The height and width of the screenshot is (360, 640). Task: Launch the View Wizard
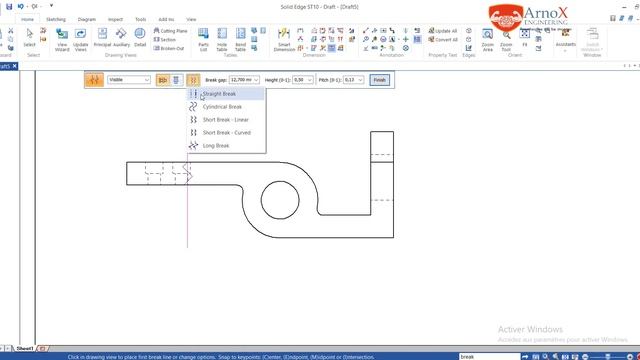[62, 40]
